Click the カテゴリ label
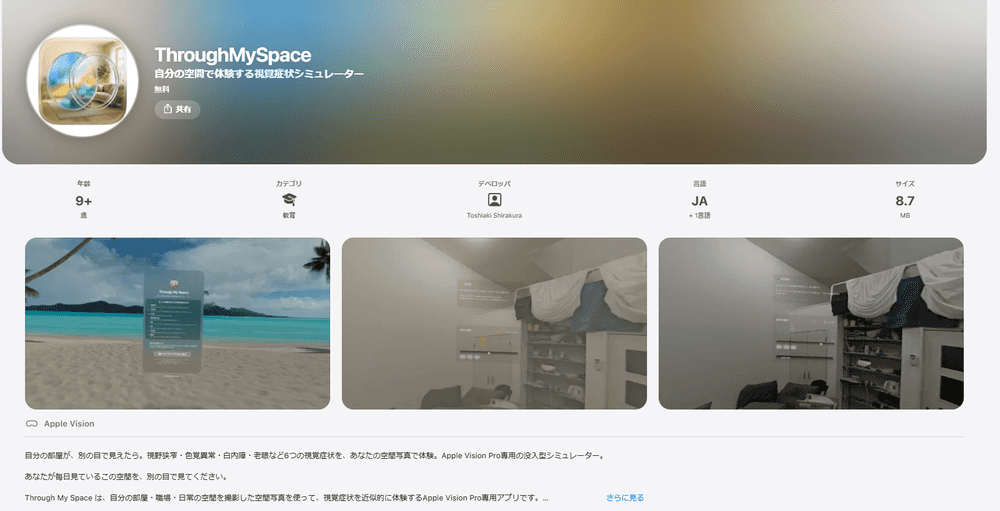1000x511 pixels. click(x=289, y=184)
